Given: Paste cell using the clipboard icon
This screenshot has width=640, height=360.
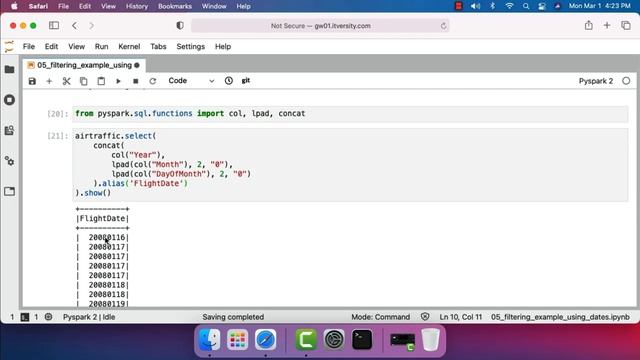Looking at the screenshot, I should tap(101, 81).
